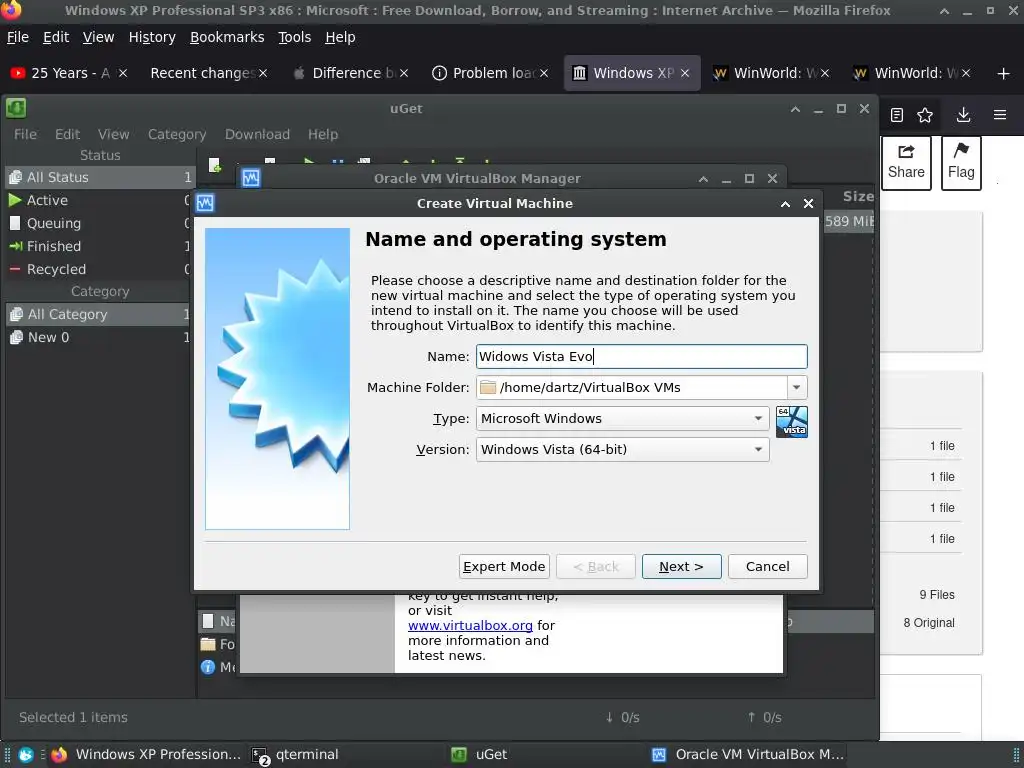Click into the Name field 'Widows Vista Evo'
The height and width of the screenshot is (768, 1024).
tap(641, 357)
